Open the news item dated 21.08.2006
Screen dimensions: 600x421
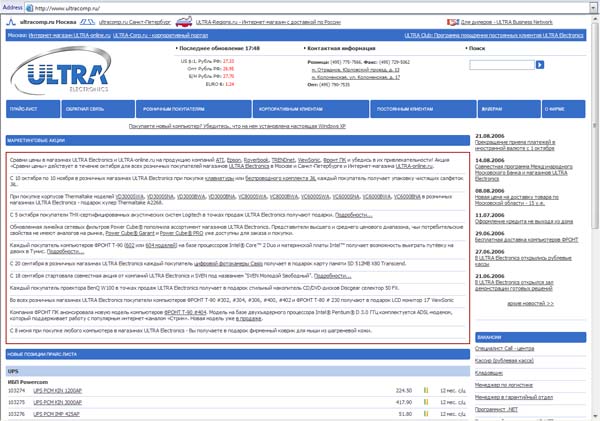click(x=515, y=145)
